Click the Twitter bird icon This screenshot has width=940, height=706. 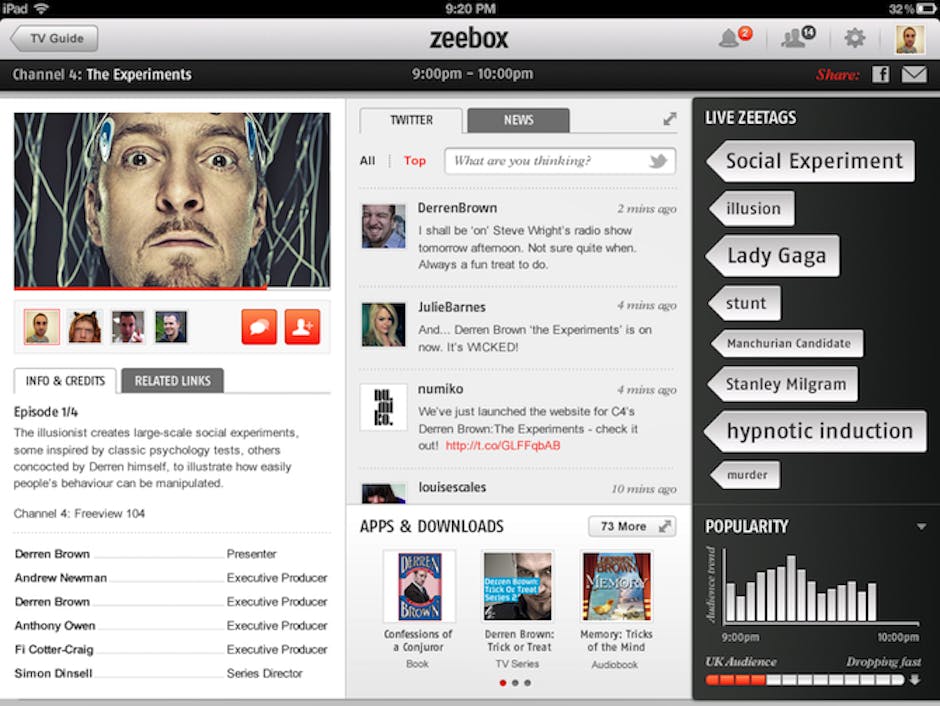[x=658, y=161]
